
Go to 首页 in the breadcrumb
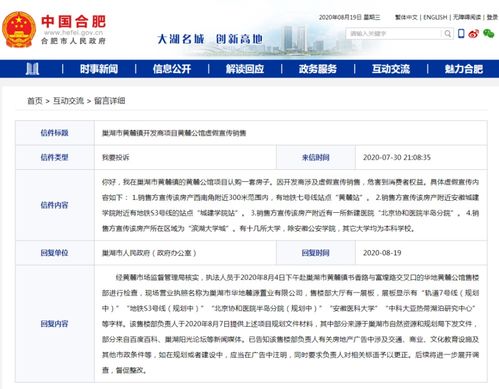(35, 101)
